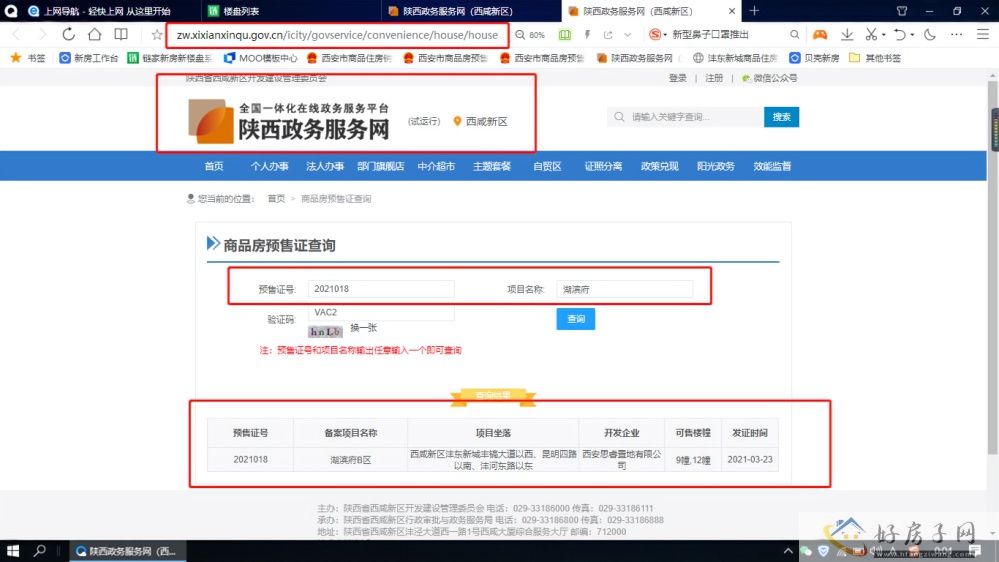The image size is (999, 562).
Task: Open the 微信公众号 link
Action: 770,78
